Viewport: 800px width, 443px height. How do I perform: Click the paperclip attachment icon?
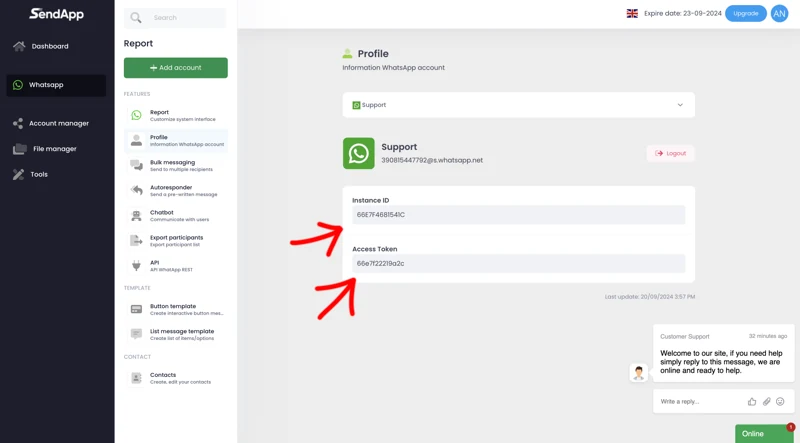pyautogui.click(x=766, y=402)
